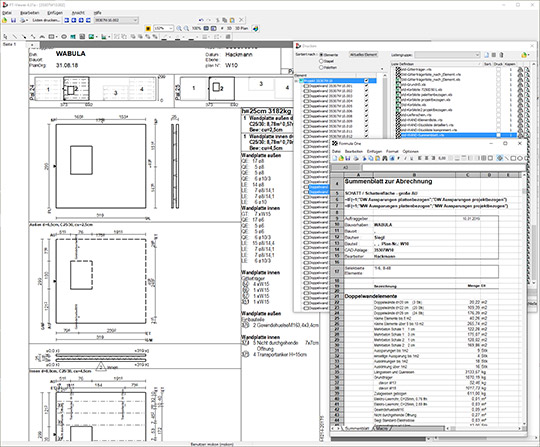Open Optionen menu in Formula One
Viewport: 540px width, 447px height.
[x=411, y=151]
